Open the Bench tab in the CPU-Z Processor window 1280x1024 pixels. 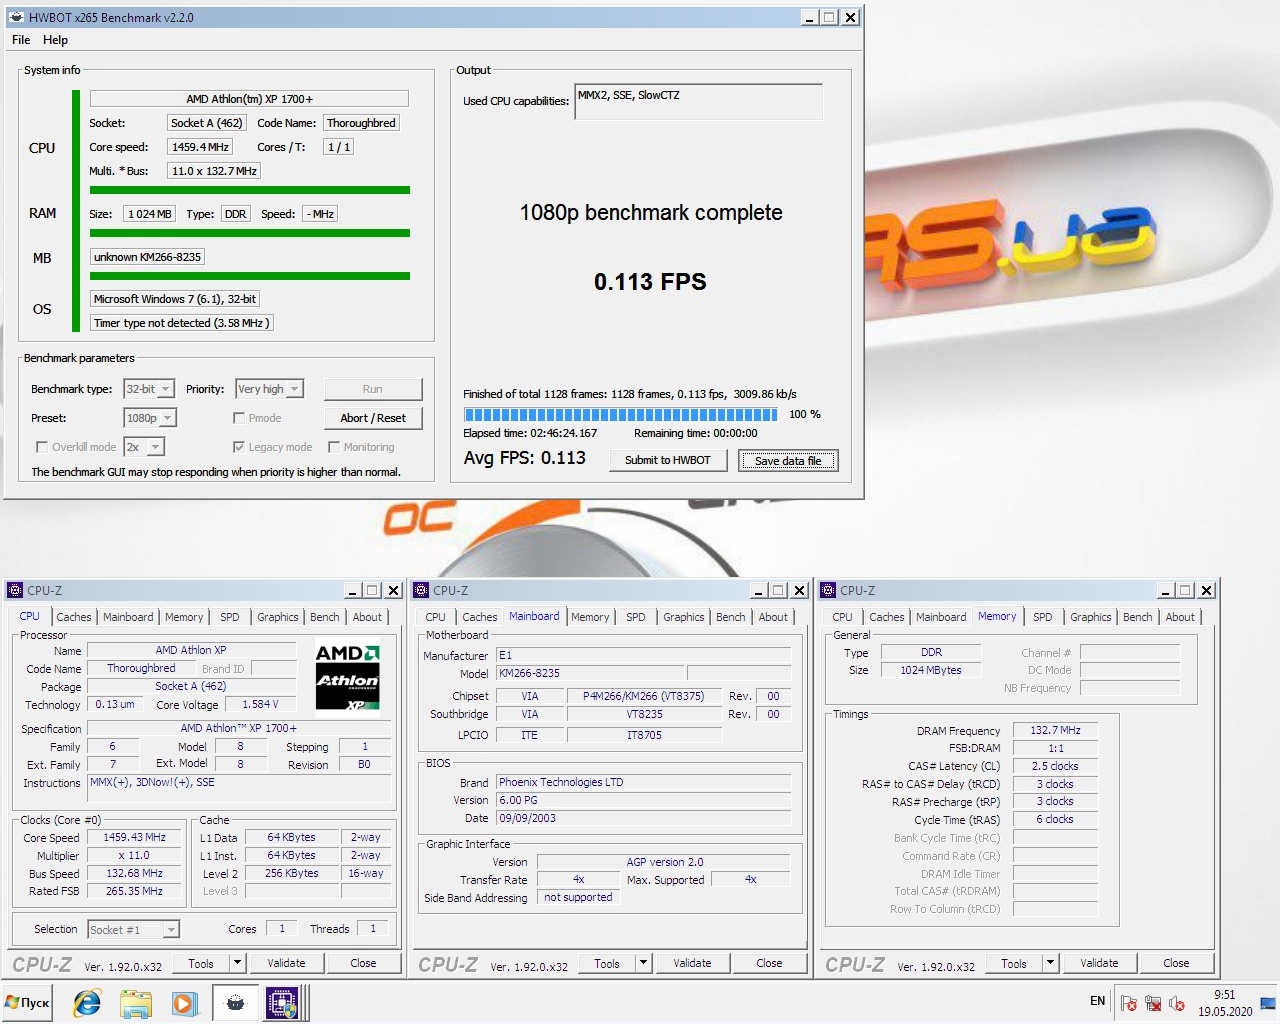coord(325,617)
